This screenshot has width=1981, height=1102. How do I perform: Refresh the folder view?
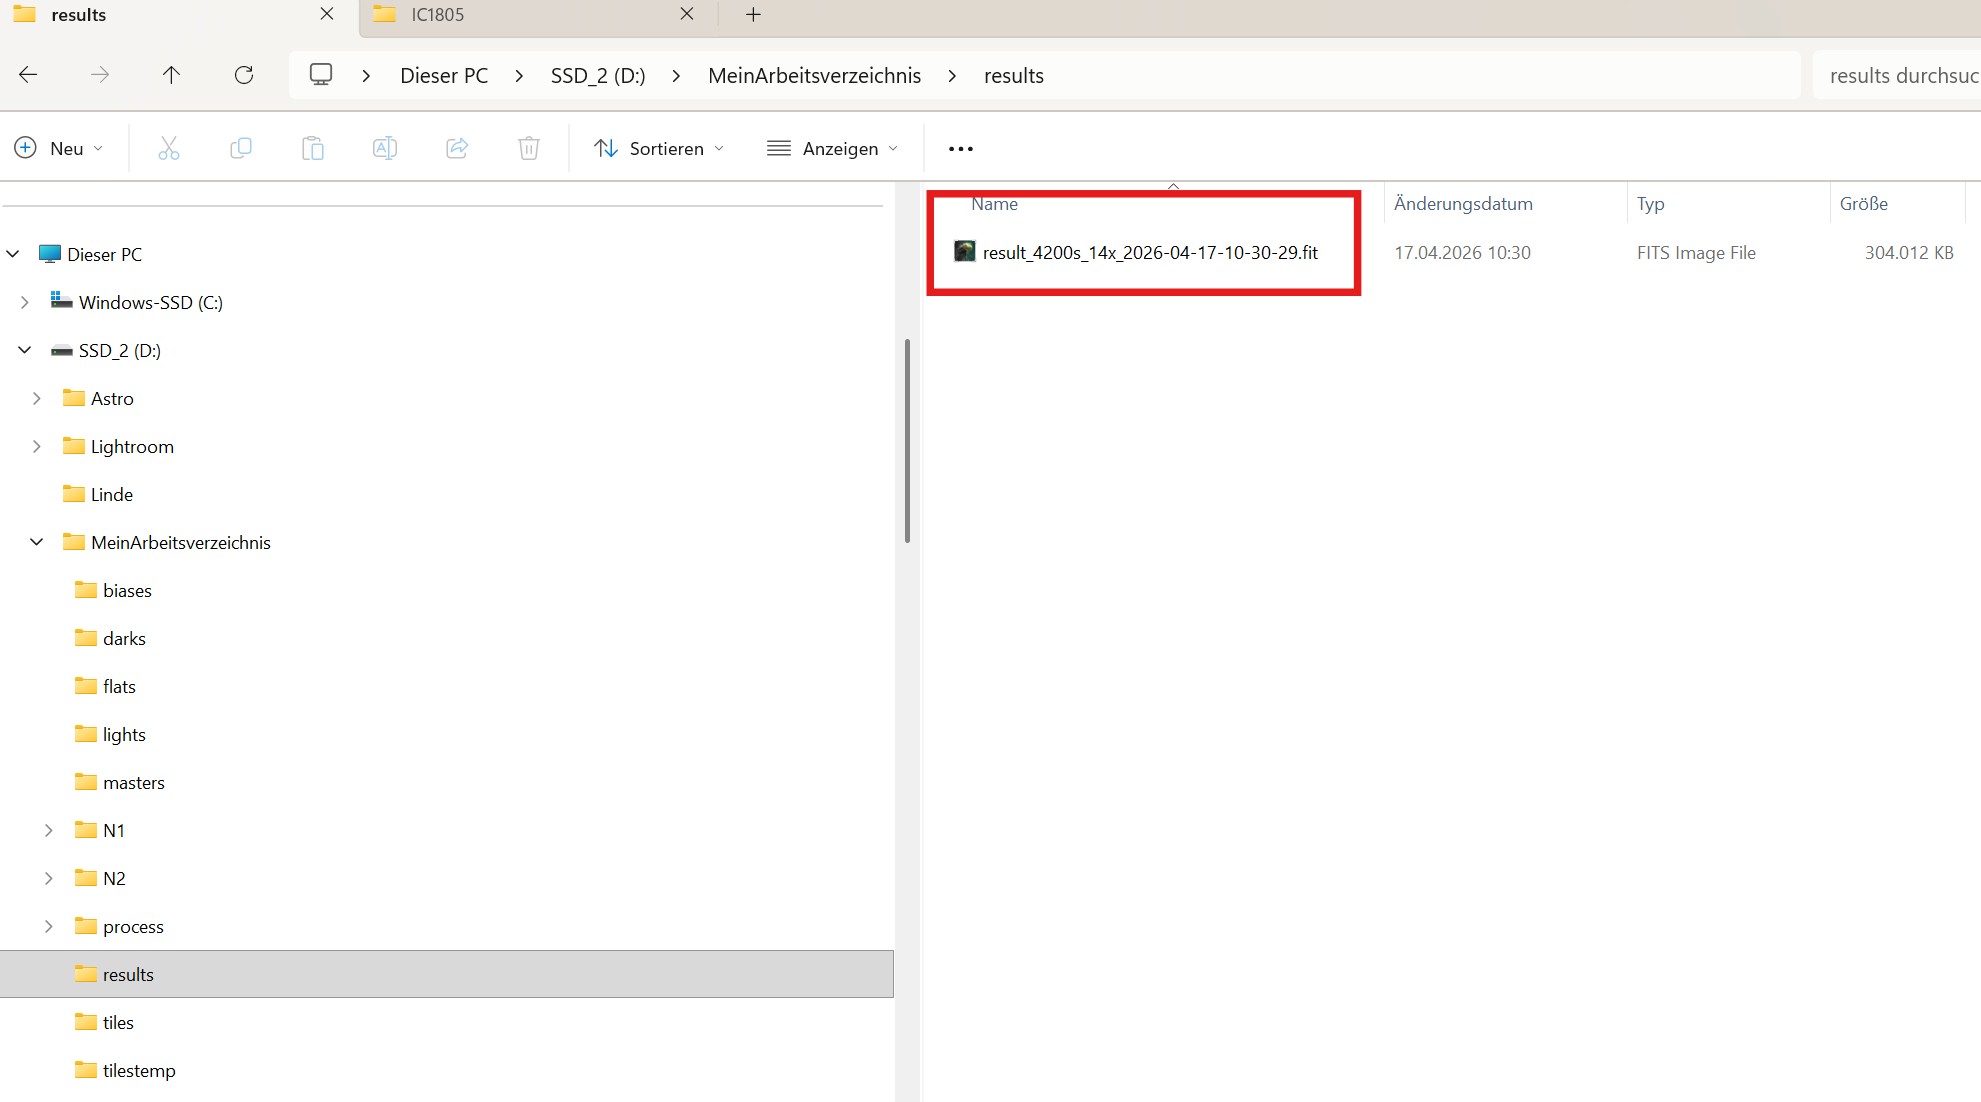[x=244, y=75]
